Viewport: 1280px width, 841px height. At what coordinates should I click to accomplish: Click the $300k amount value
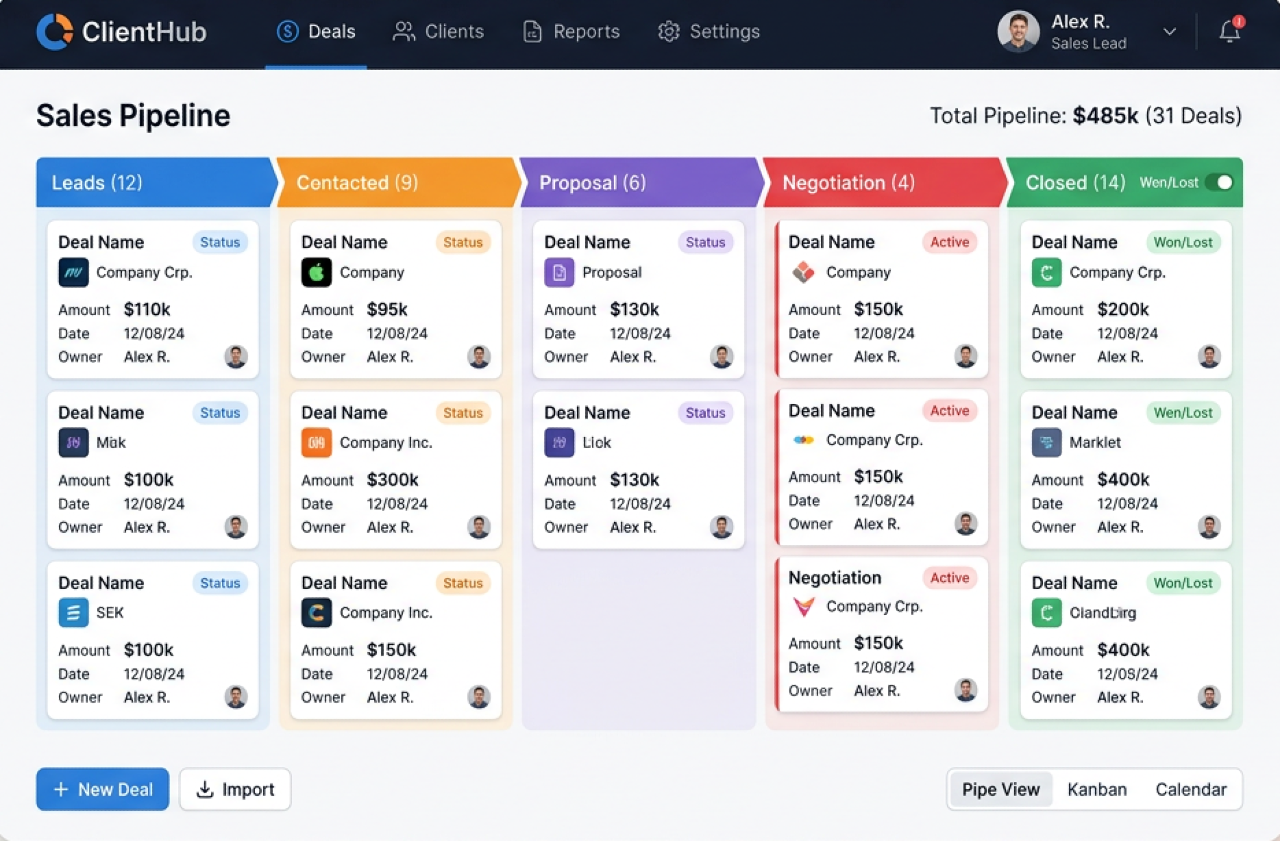coord(393,479)
